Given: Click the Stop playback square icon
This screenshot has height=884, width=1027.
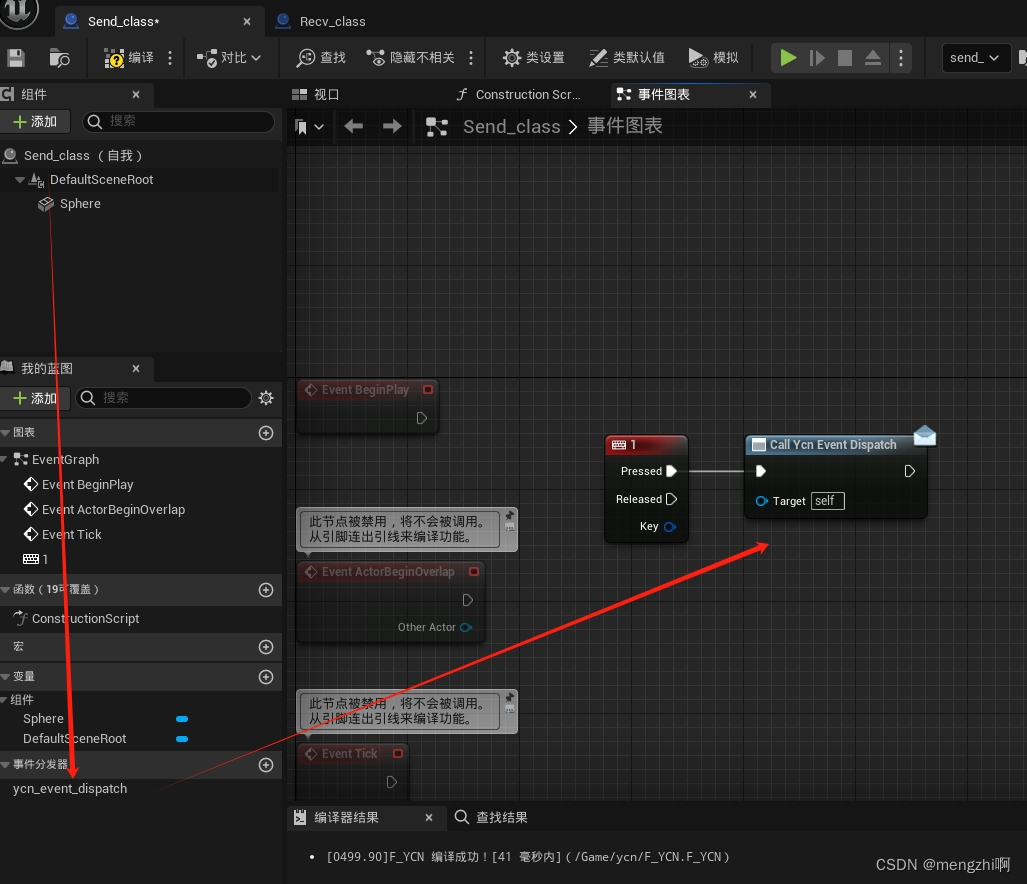Looking at the screenshot, I should tap(845, 58).
